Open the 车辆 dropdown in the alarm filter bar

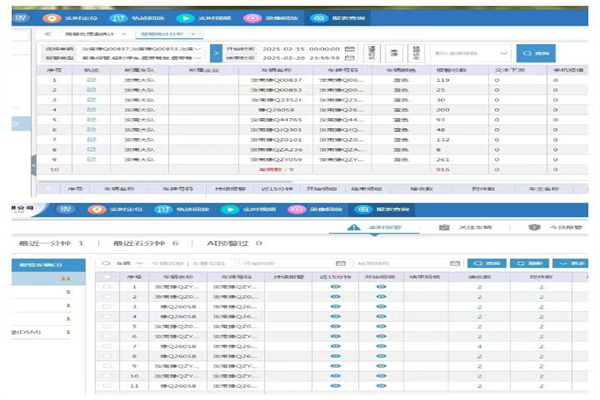pyautogui.click(x=124, y=263)
